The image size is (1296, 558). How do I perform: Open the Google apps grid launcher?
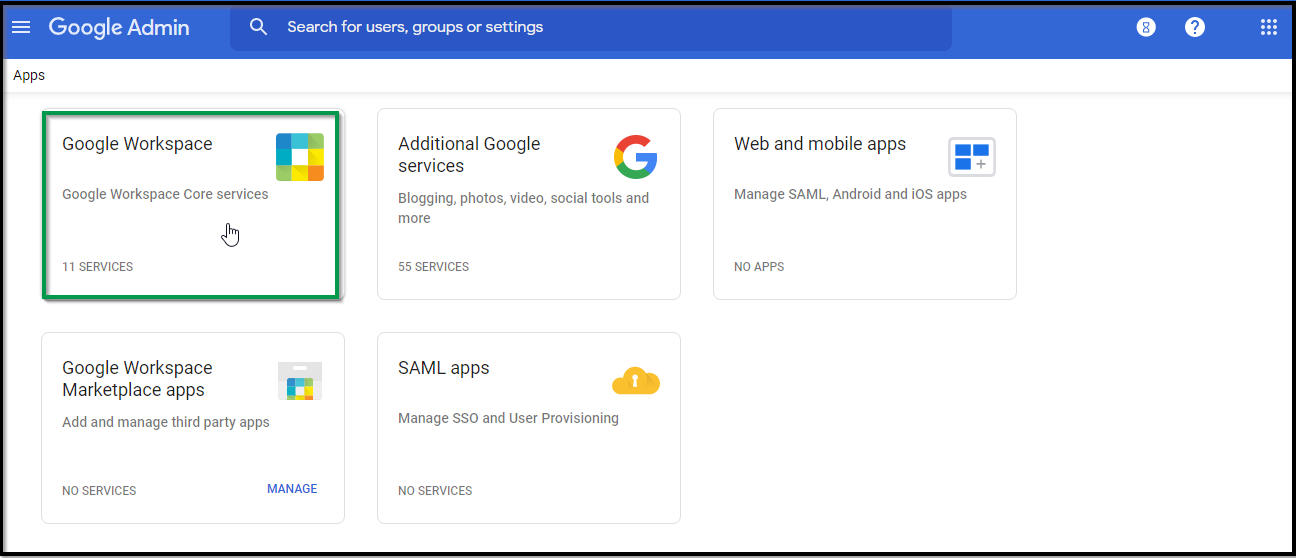click(1268, 28)
